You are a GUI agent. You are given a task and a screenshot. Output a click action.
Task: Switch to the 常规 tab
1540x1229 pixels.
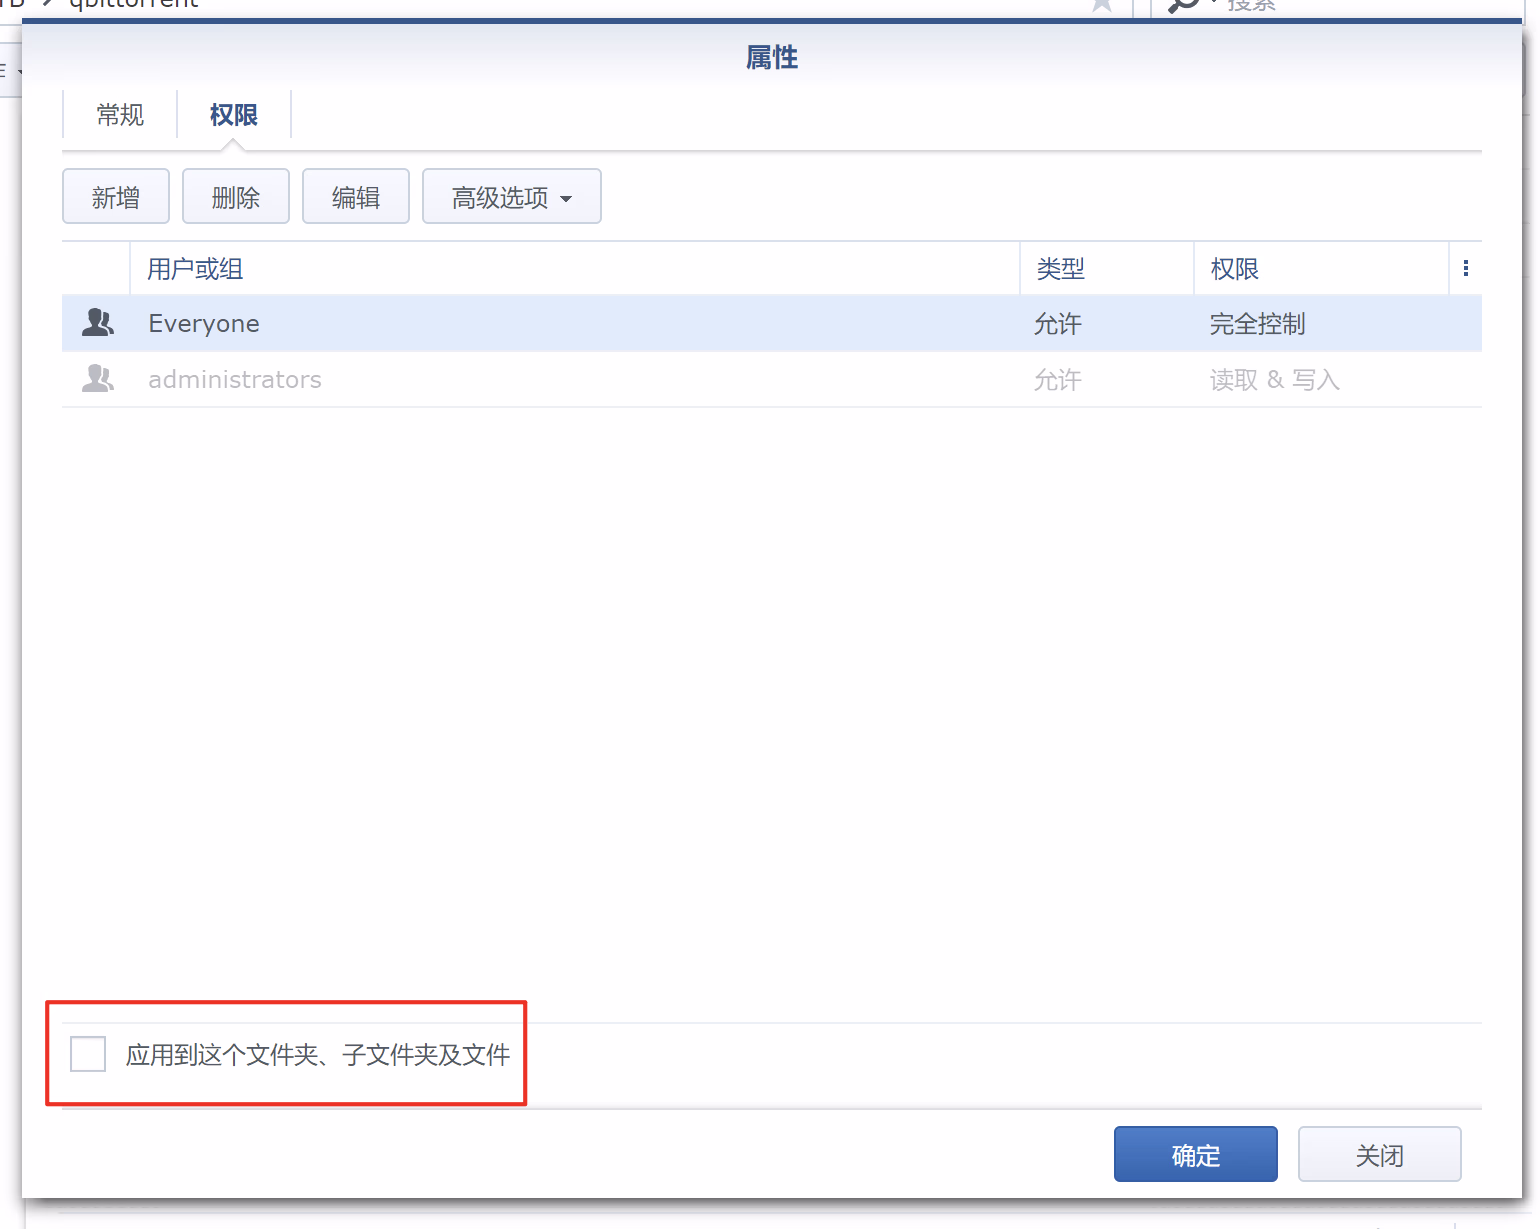coord(120,115)
